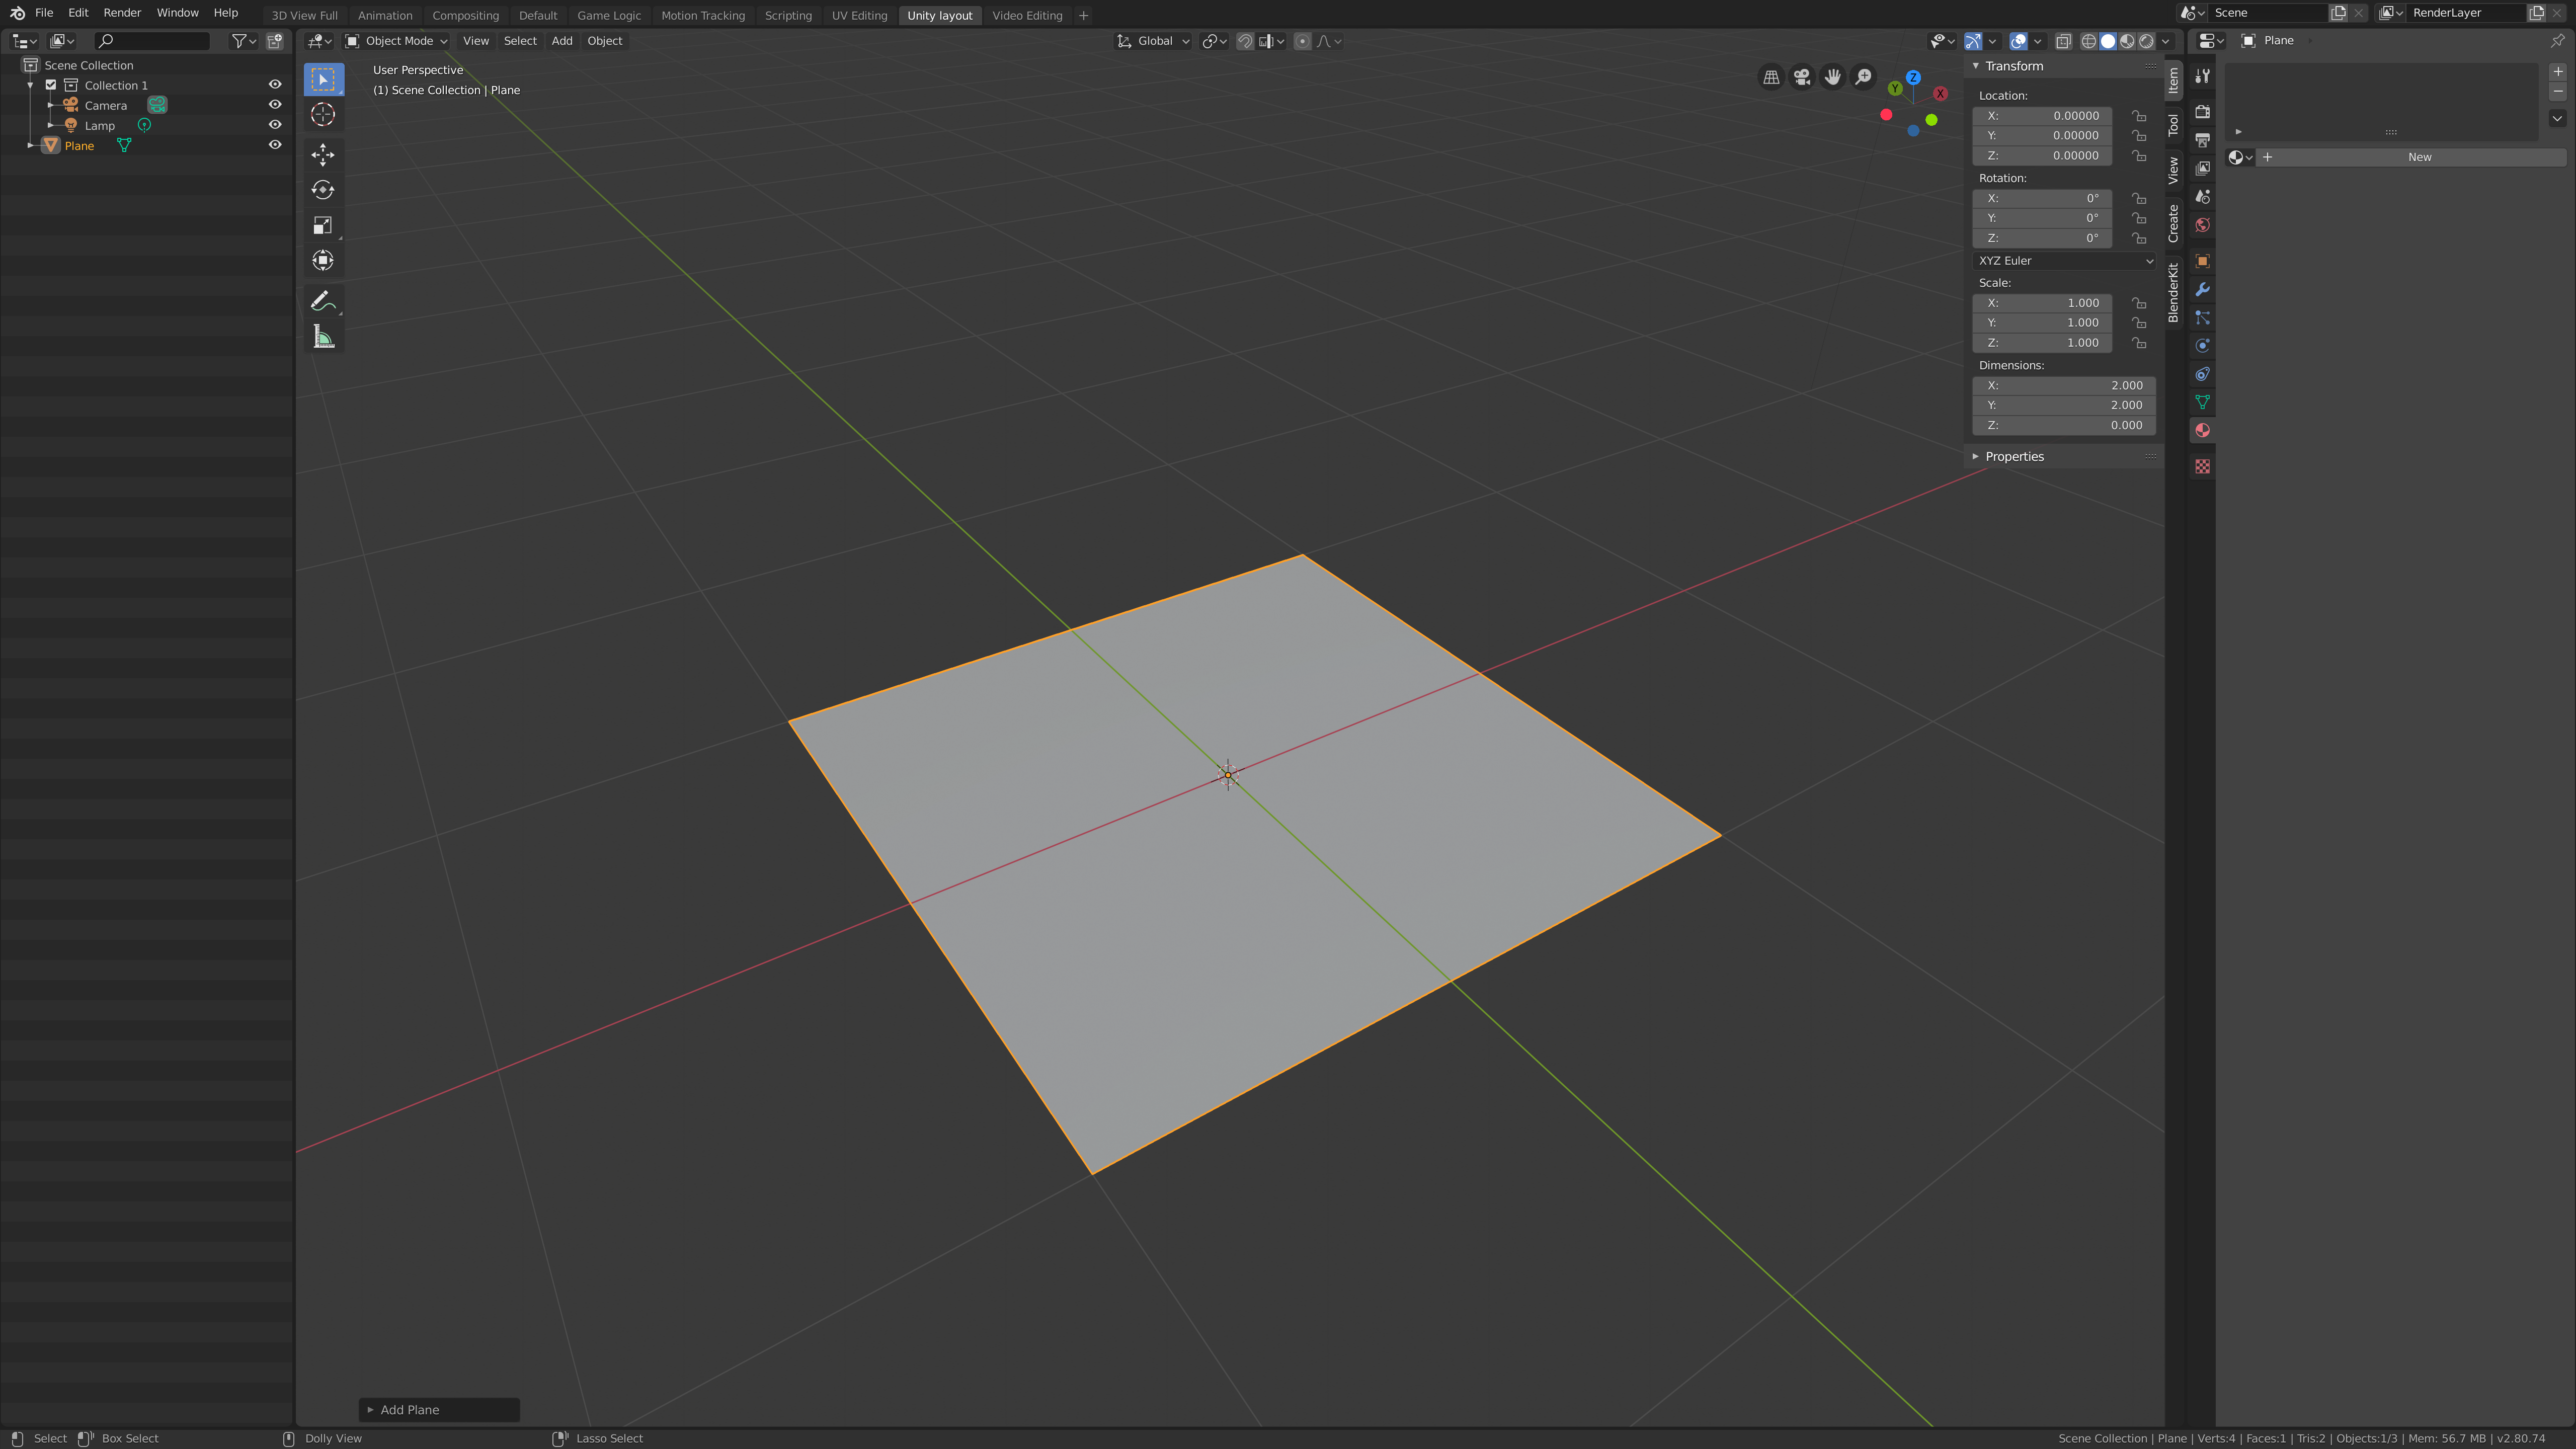Open the shading options dropdown arrow
2576x1449 pixels.
2165,41
